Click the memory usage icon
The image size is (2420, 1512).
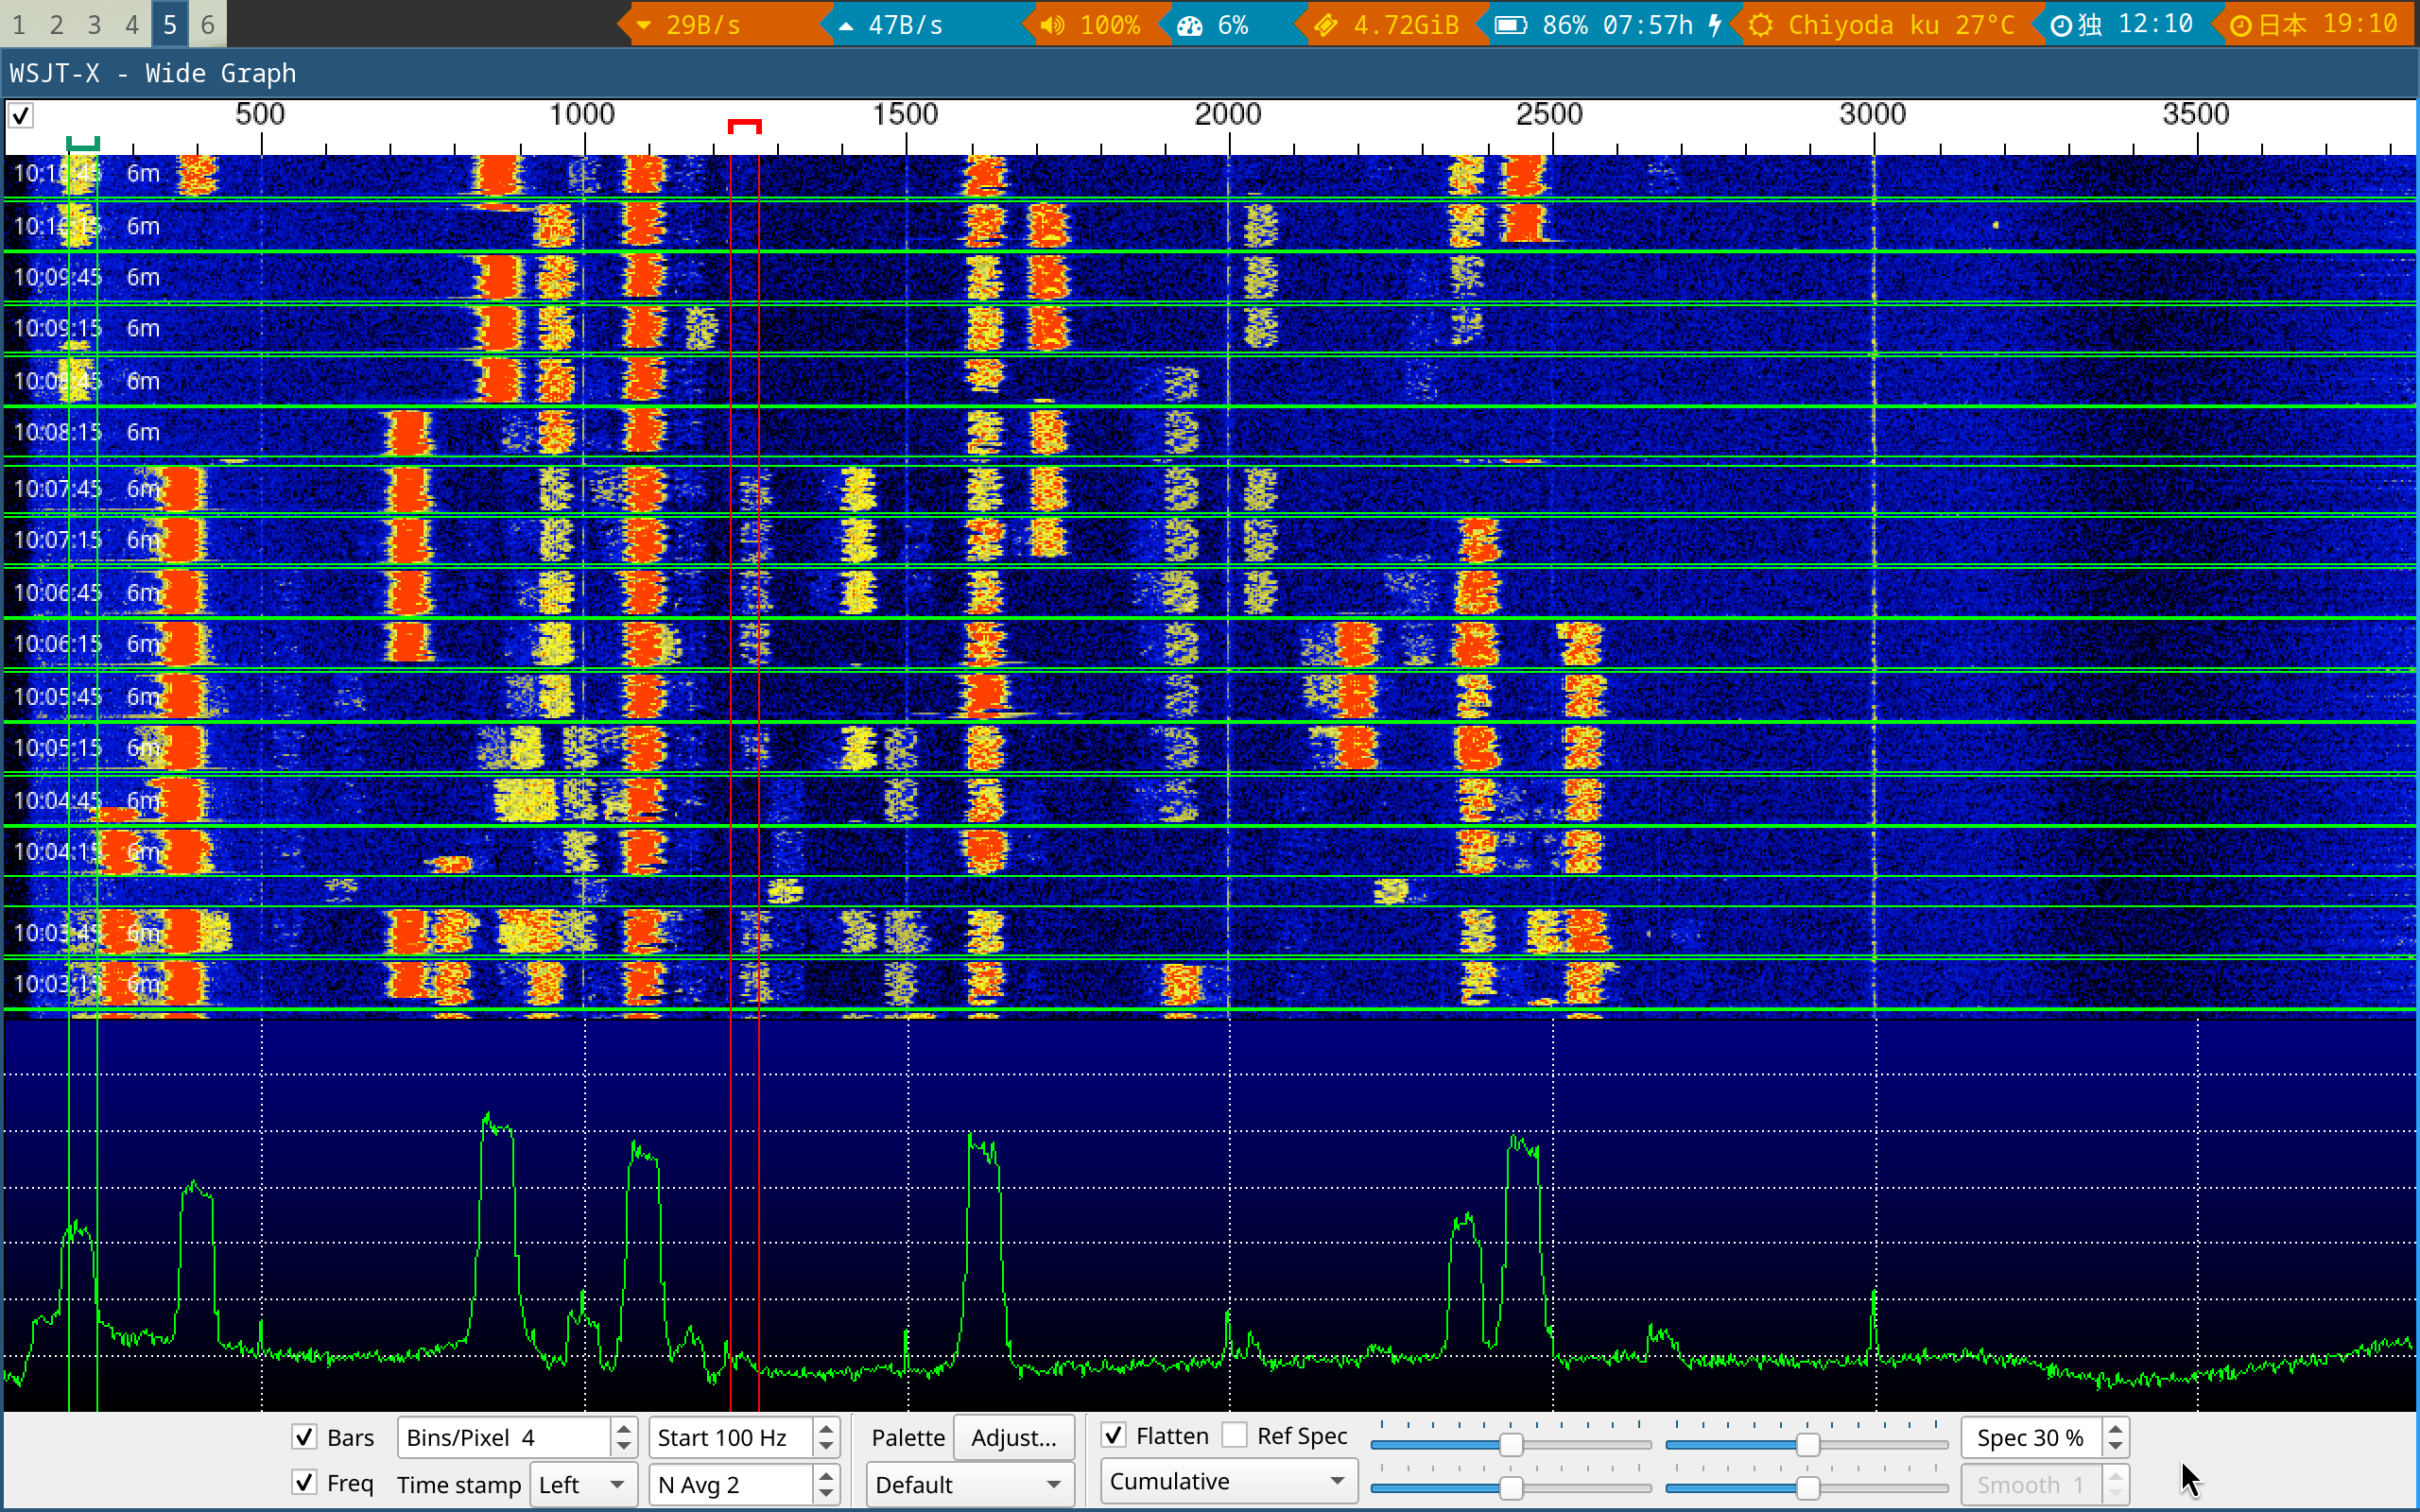pos(1326,25)
